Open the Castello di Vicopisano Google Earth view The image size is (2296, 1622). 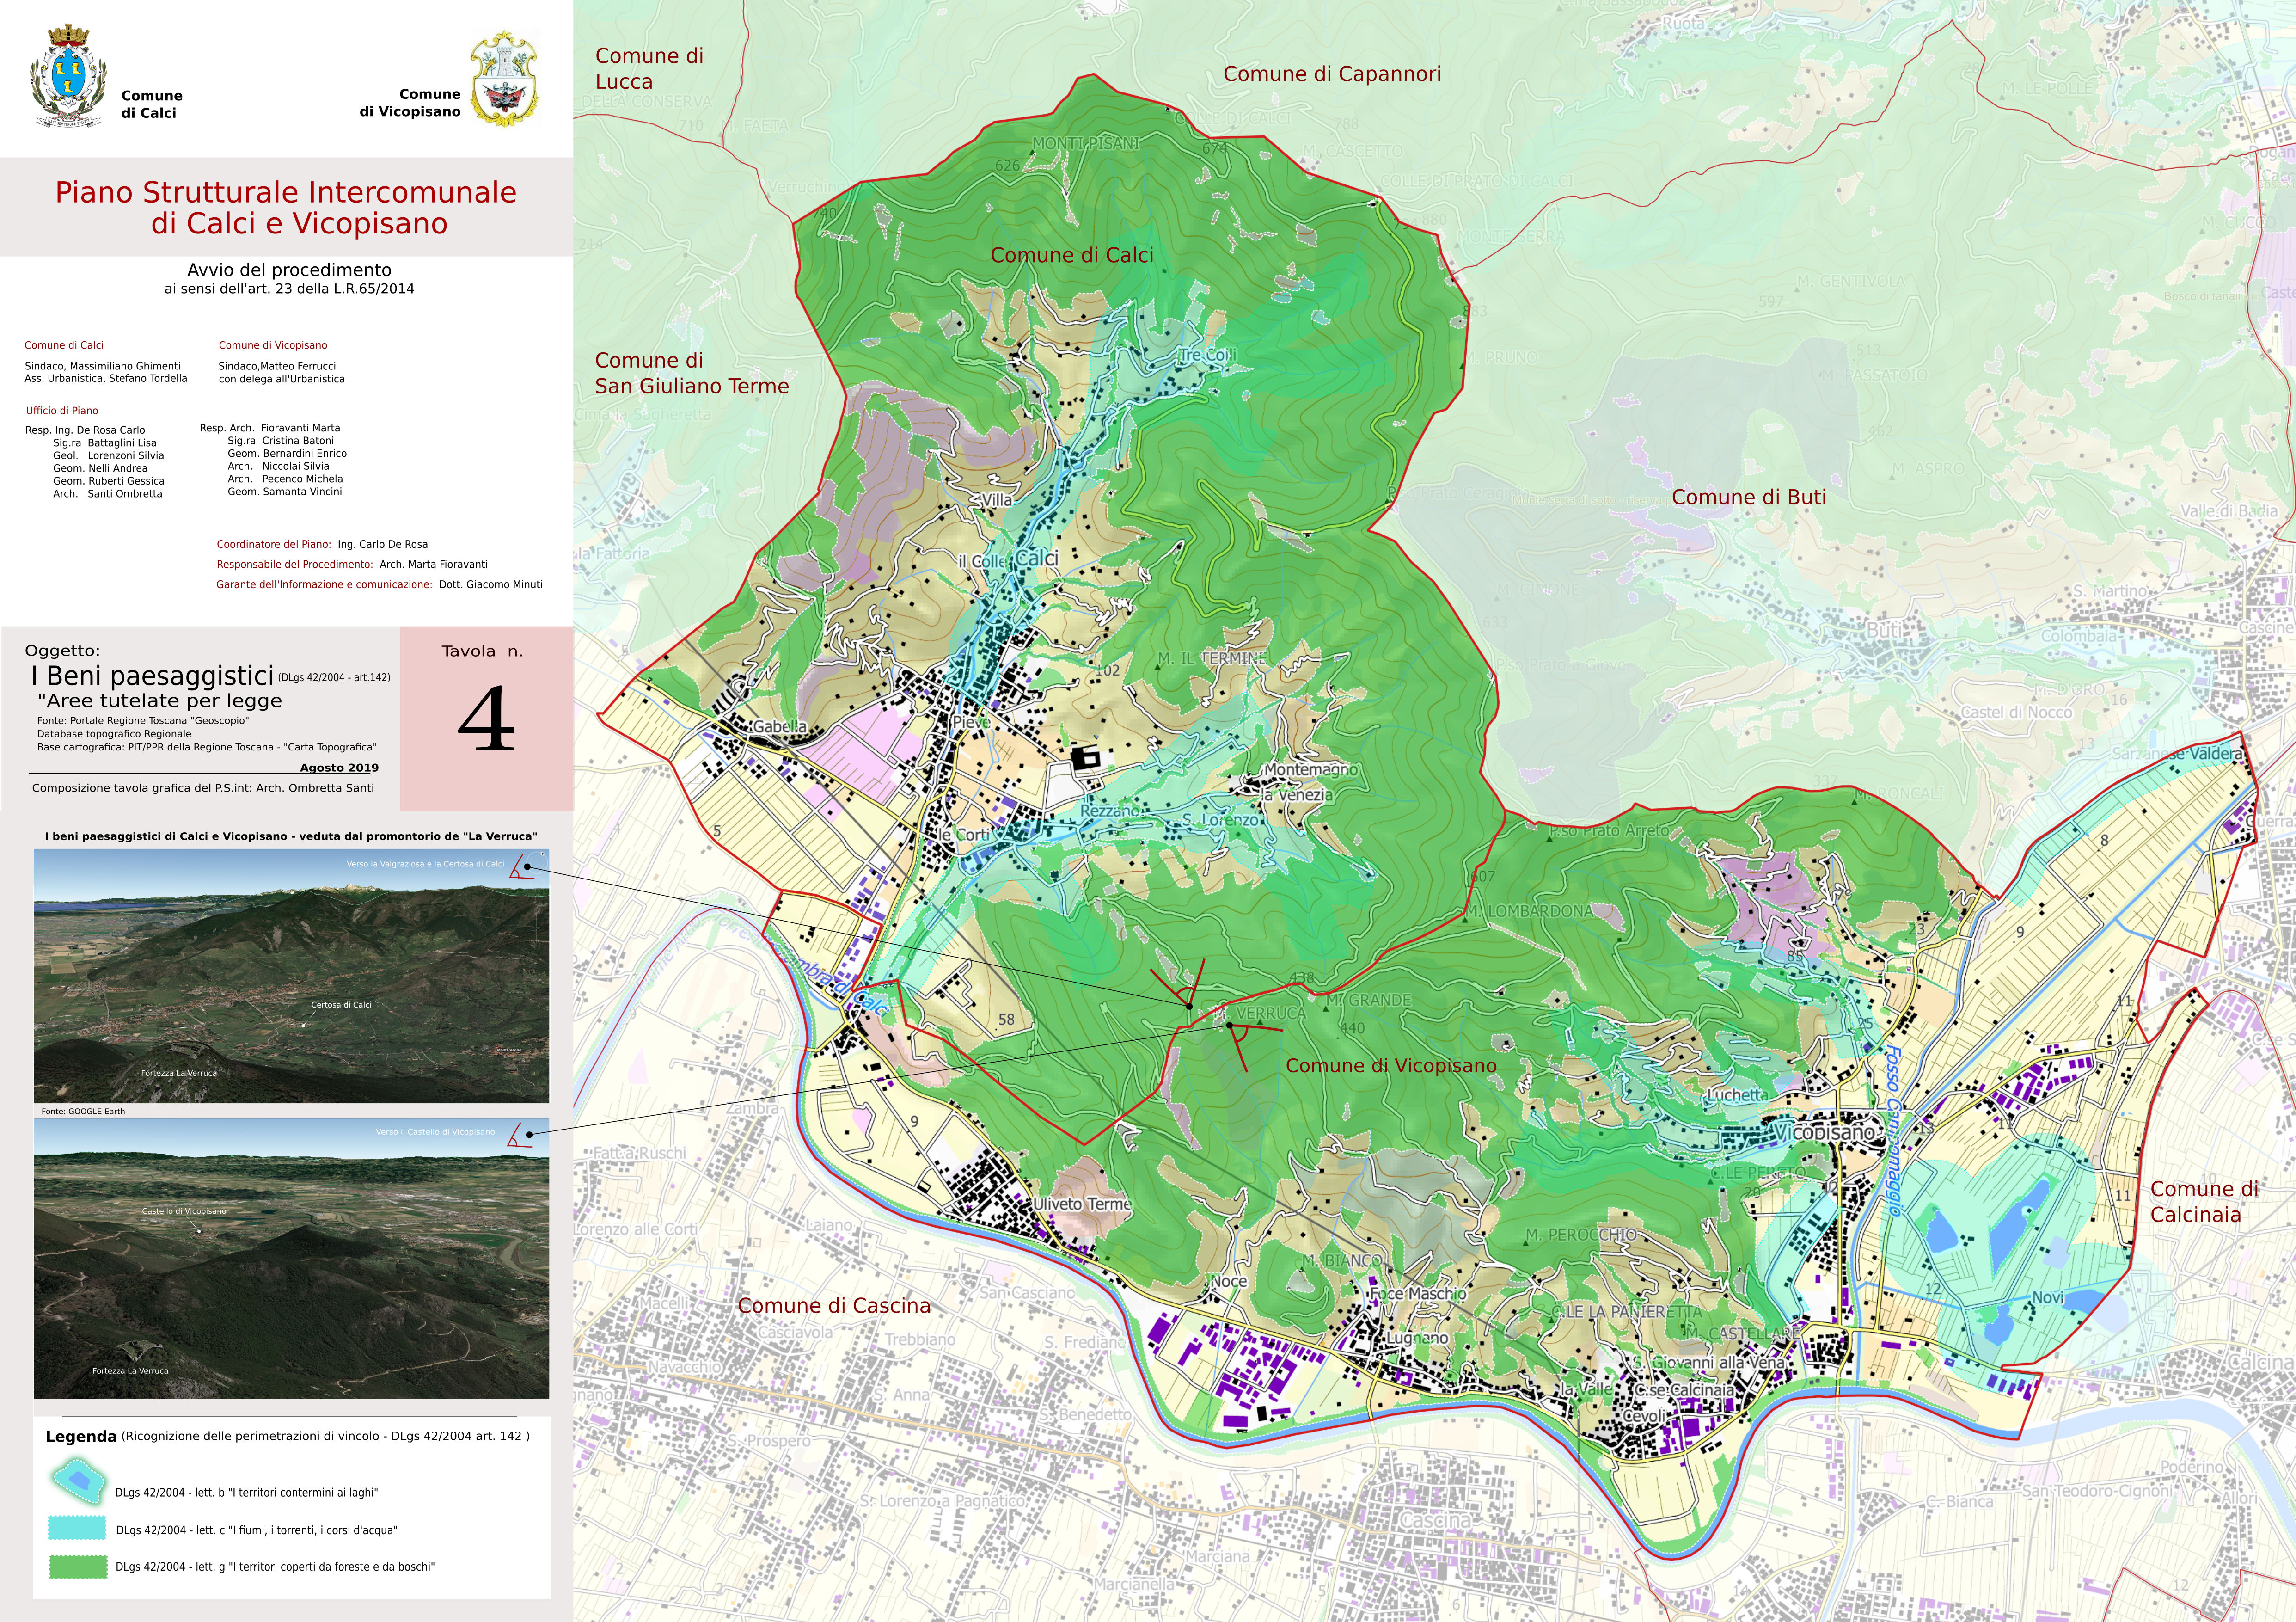291,1258
